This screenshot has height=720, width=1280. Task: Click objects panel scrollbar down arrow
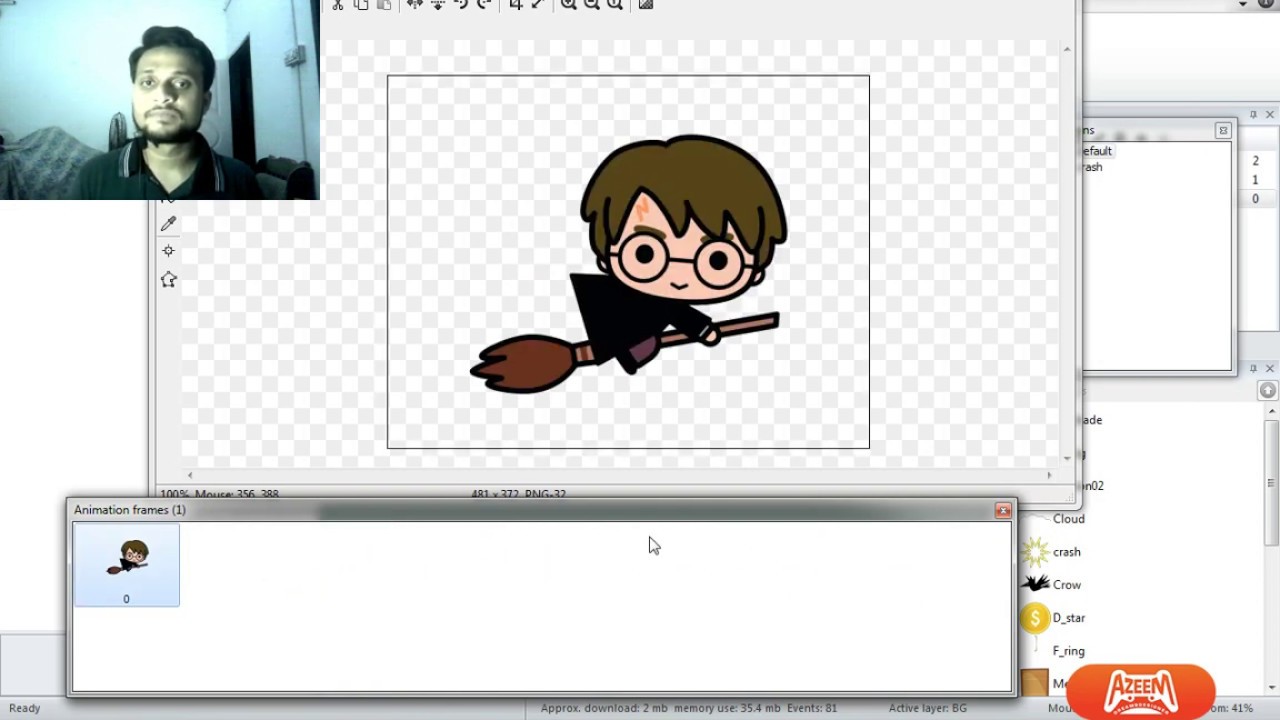1270,687
